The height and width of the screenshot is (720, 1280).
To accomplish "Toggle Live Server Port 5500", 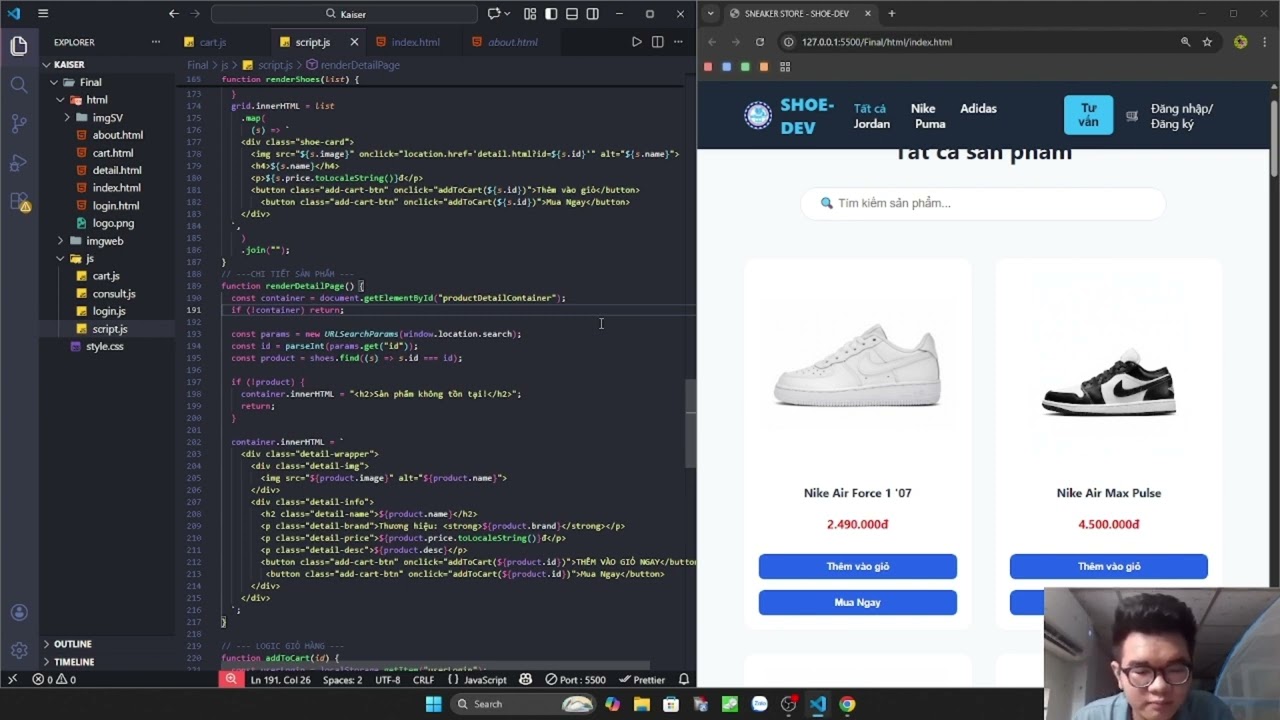I will click(x=576, y=679).
